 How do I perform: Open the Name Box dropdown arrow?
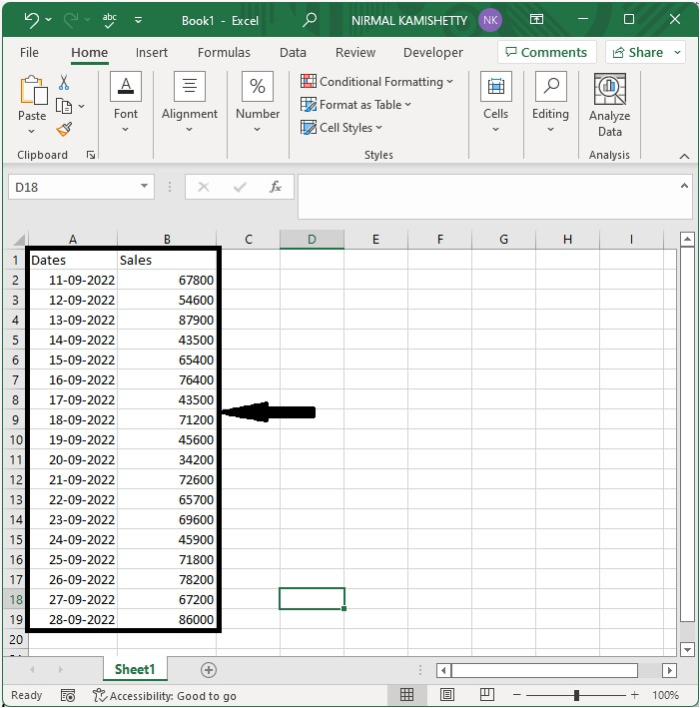[x=144, y=186]
